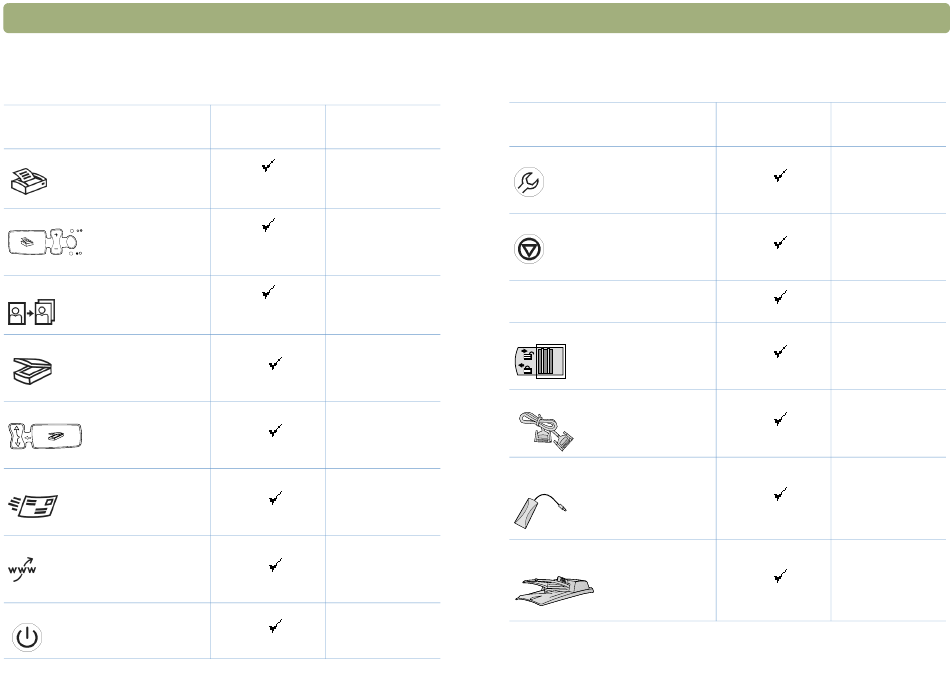This screenshot has height=688, width=950.
Task: Select the lock and unlock panel icon
Action: point(540,362)
